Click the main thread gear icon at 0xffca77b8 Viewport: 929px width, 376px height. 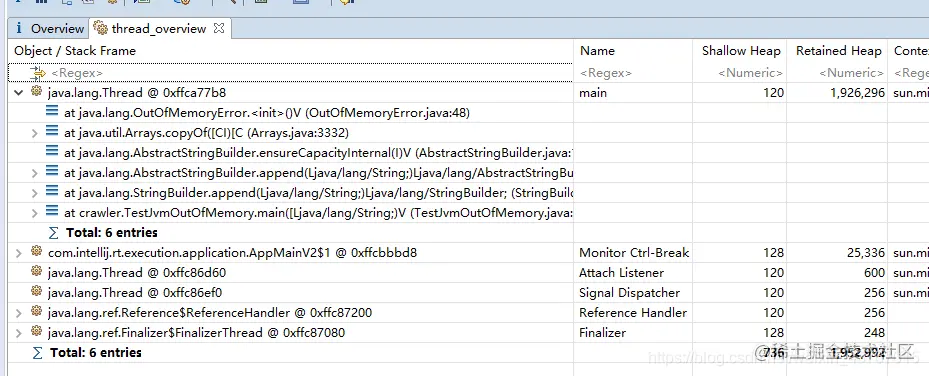tap(36, 92)
